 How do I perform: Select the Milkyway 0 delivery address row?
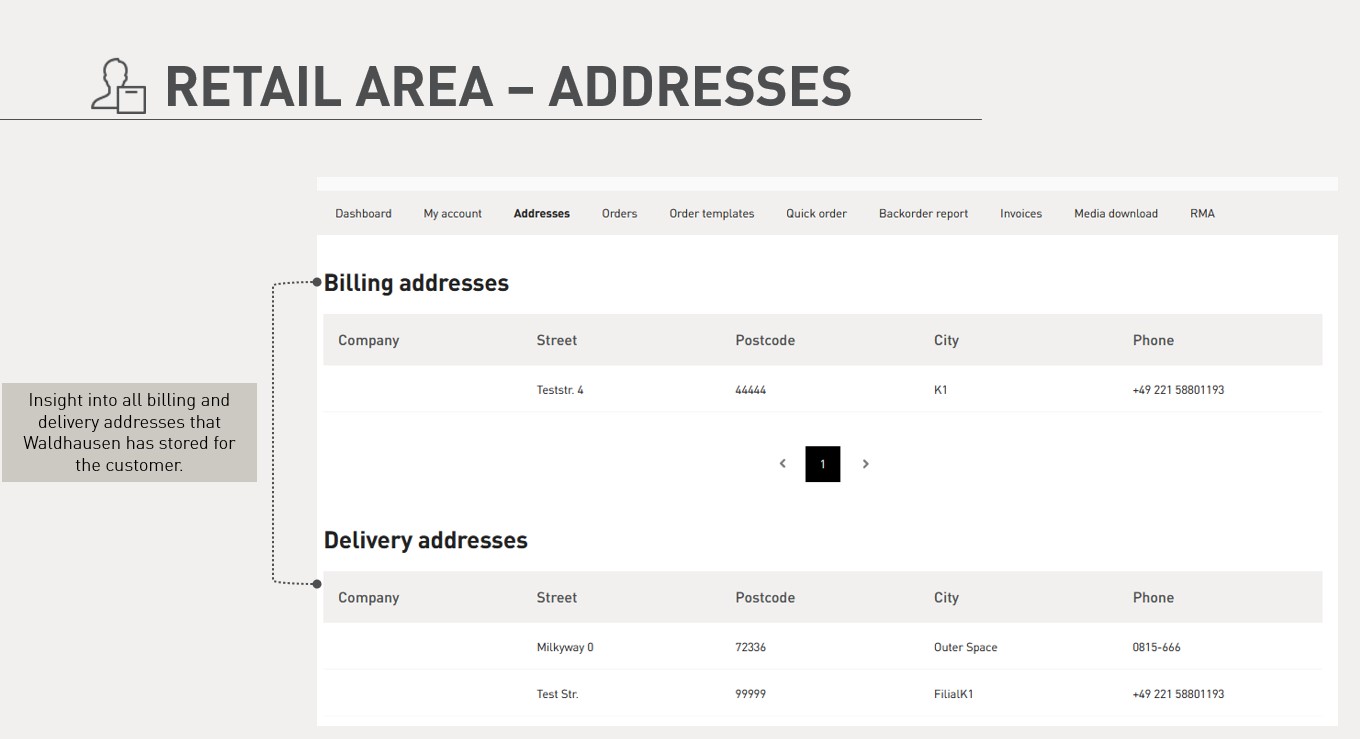tap(564, 647)
